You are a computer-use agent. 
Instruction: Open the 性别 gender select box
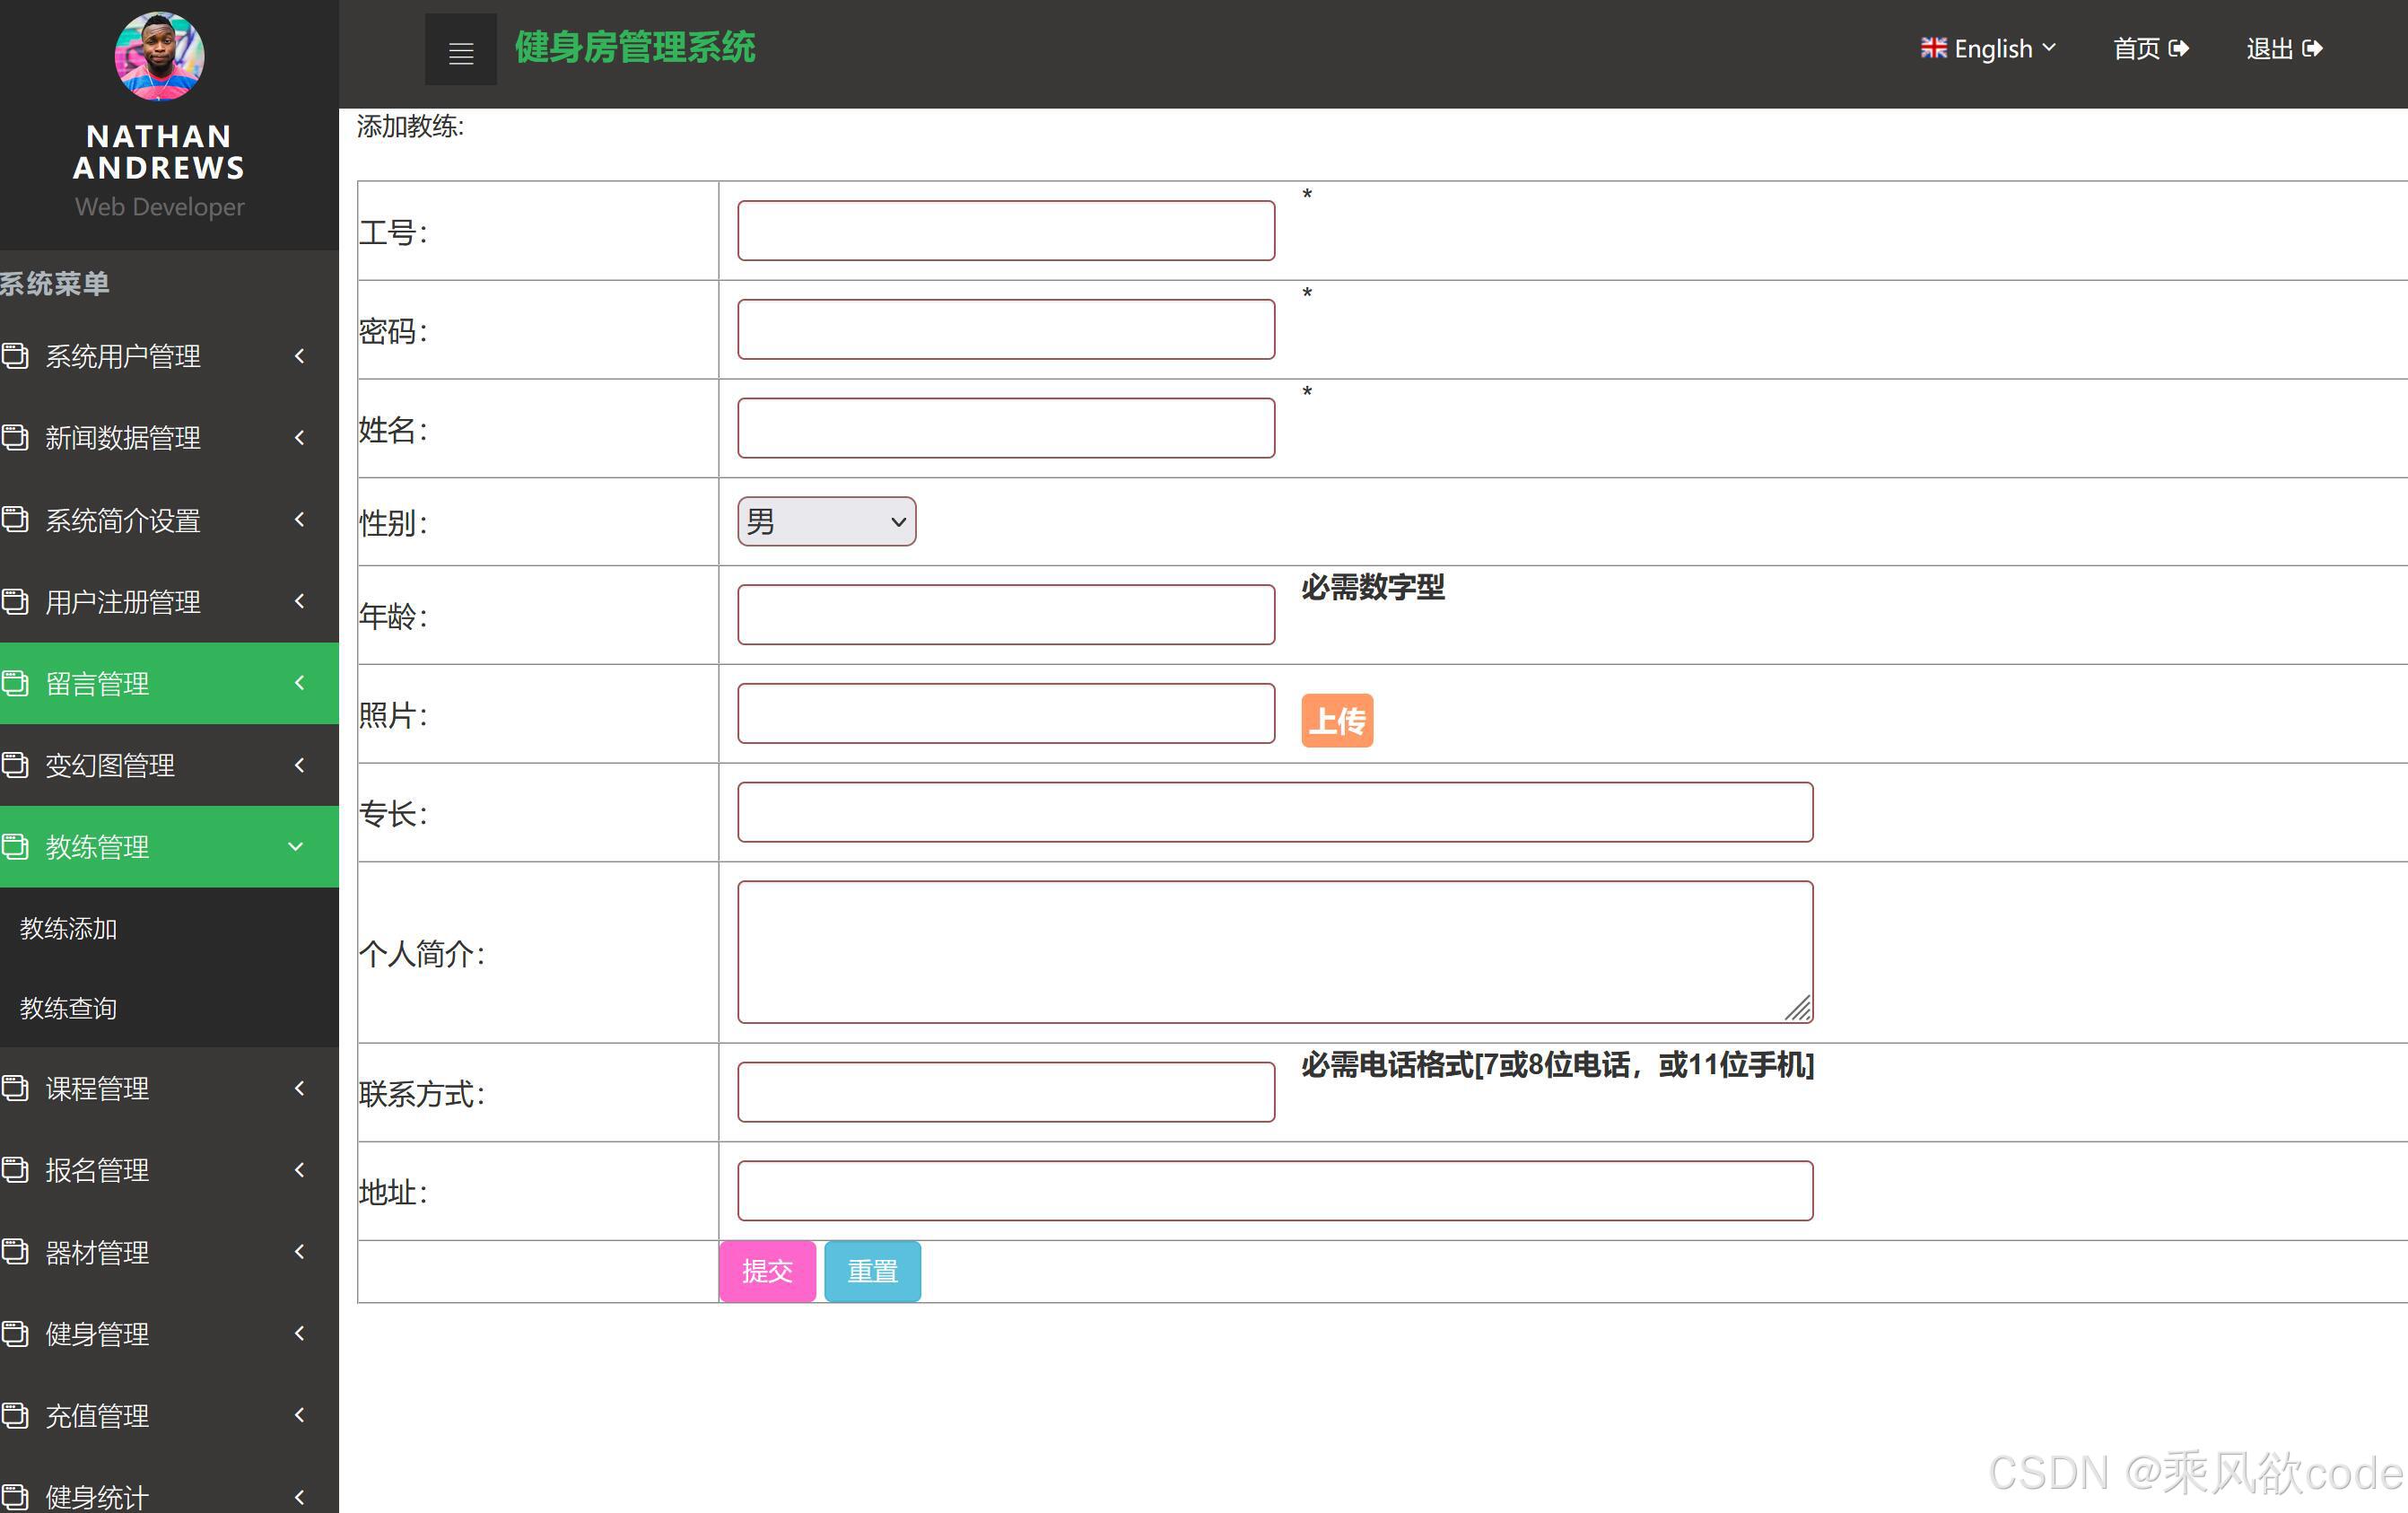coord(826,522)
